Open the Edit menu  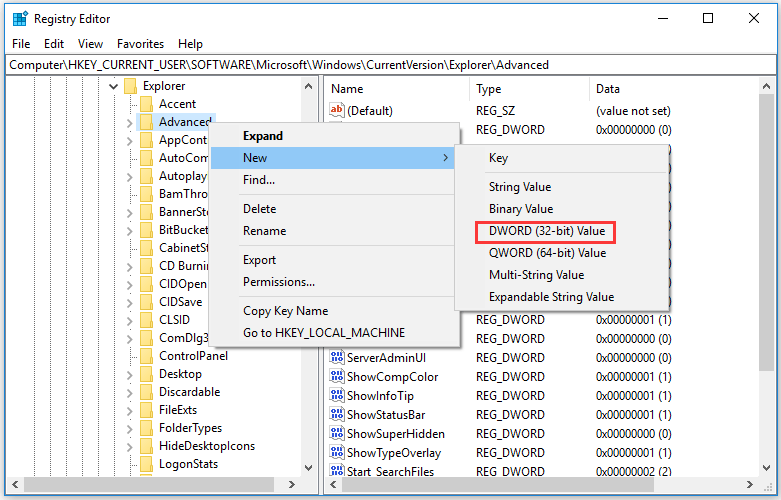coord(54,44)
